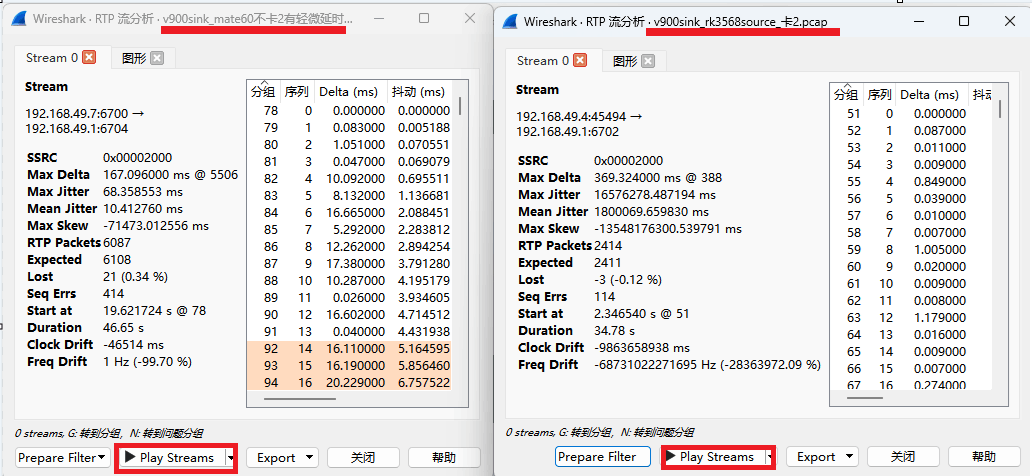Maximize the left RTP analysis window

(x=424, y=18)
